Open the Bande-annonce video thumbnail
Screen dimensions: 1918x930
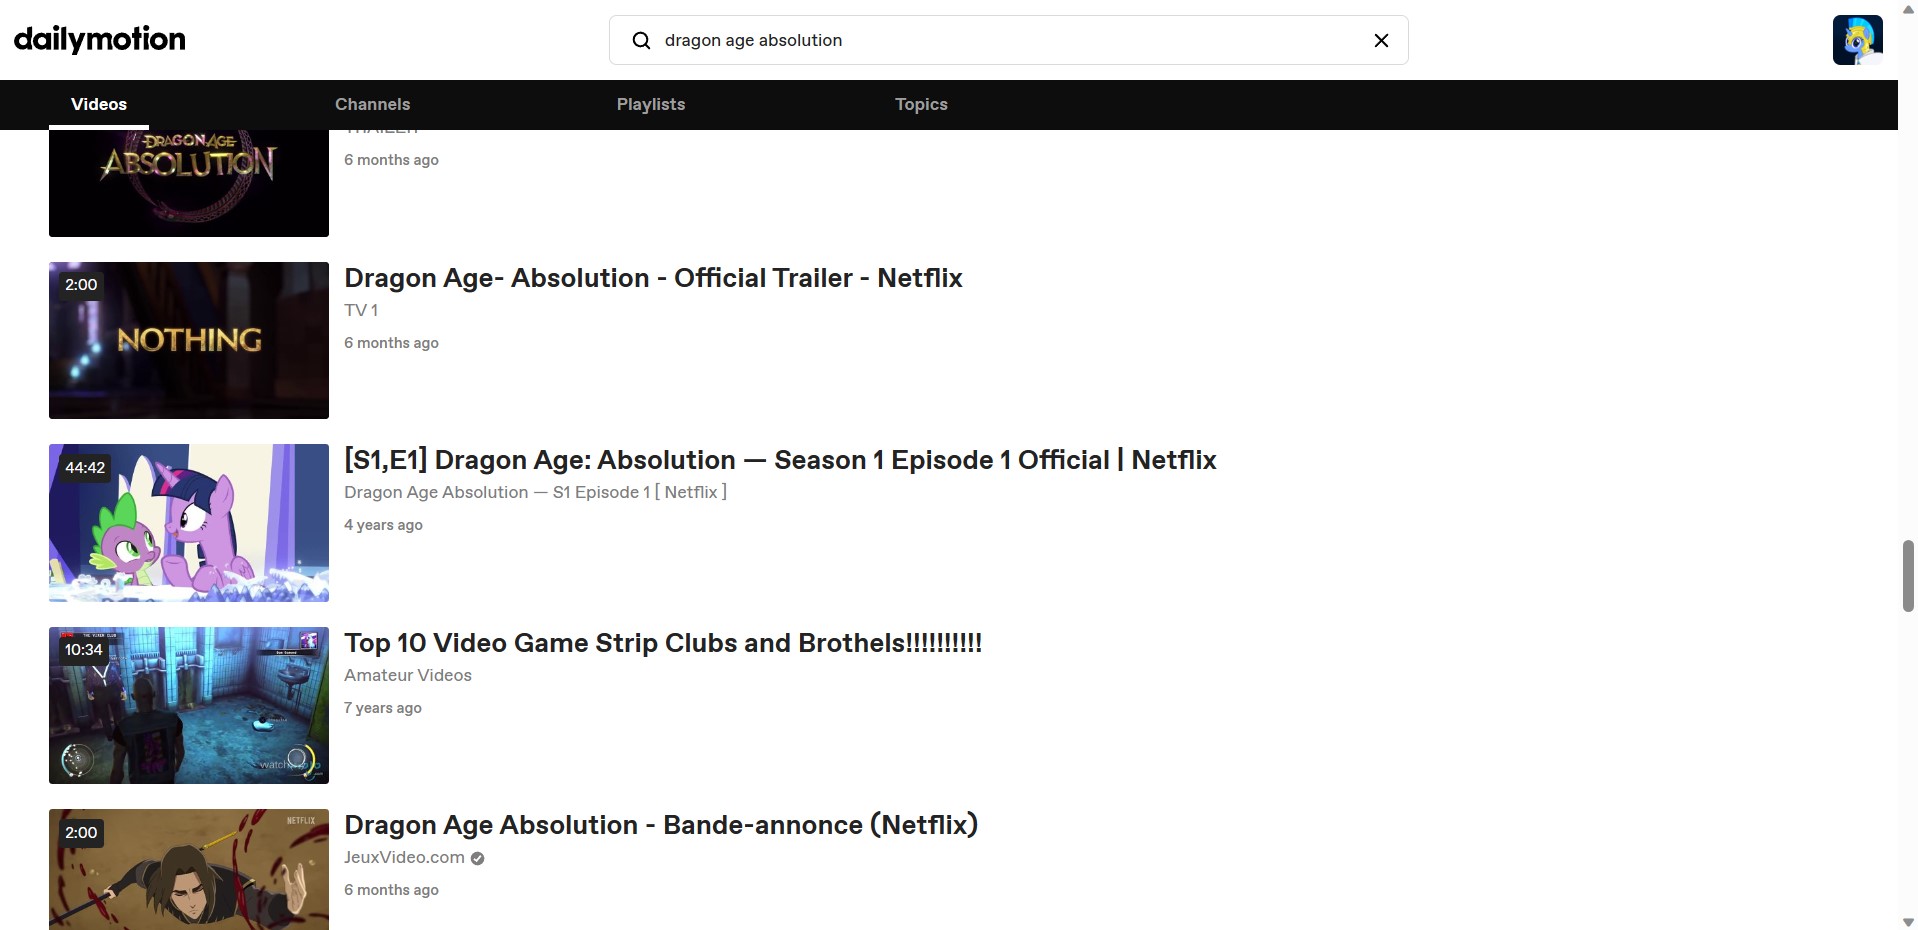pos(189,869)
